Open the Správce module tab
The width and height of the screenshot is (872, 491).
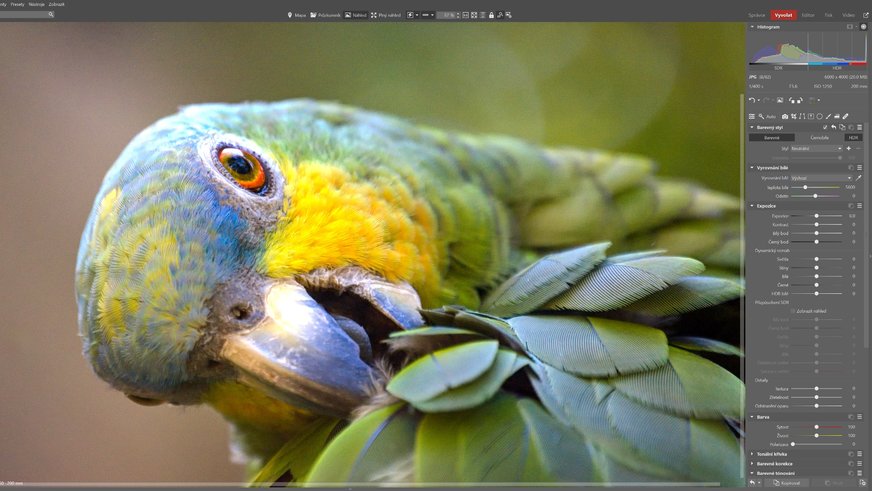(757, 15)
